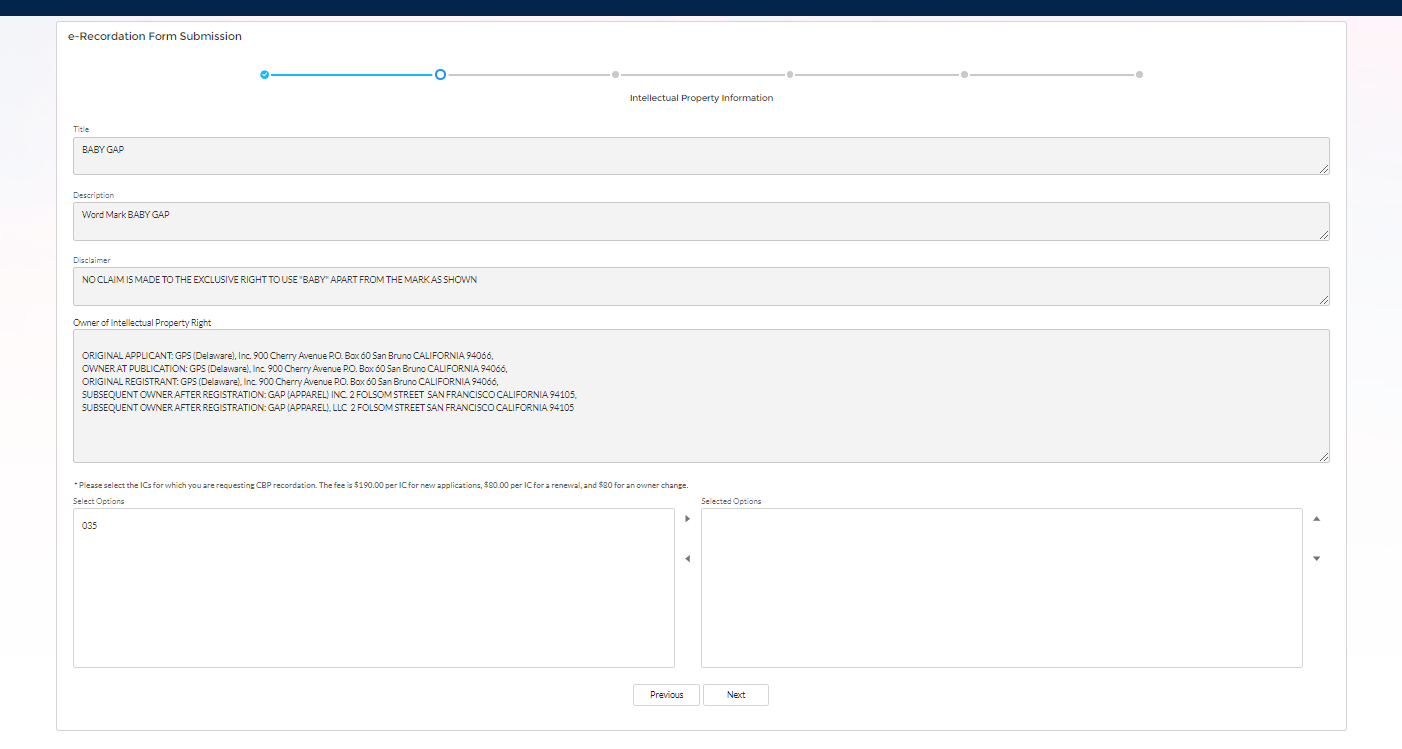Viewport: 1402px width, 749px height.
Task: Click the current second progress step circle
Action: pos(440,74)
